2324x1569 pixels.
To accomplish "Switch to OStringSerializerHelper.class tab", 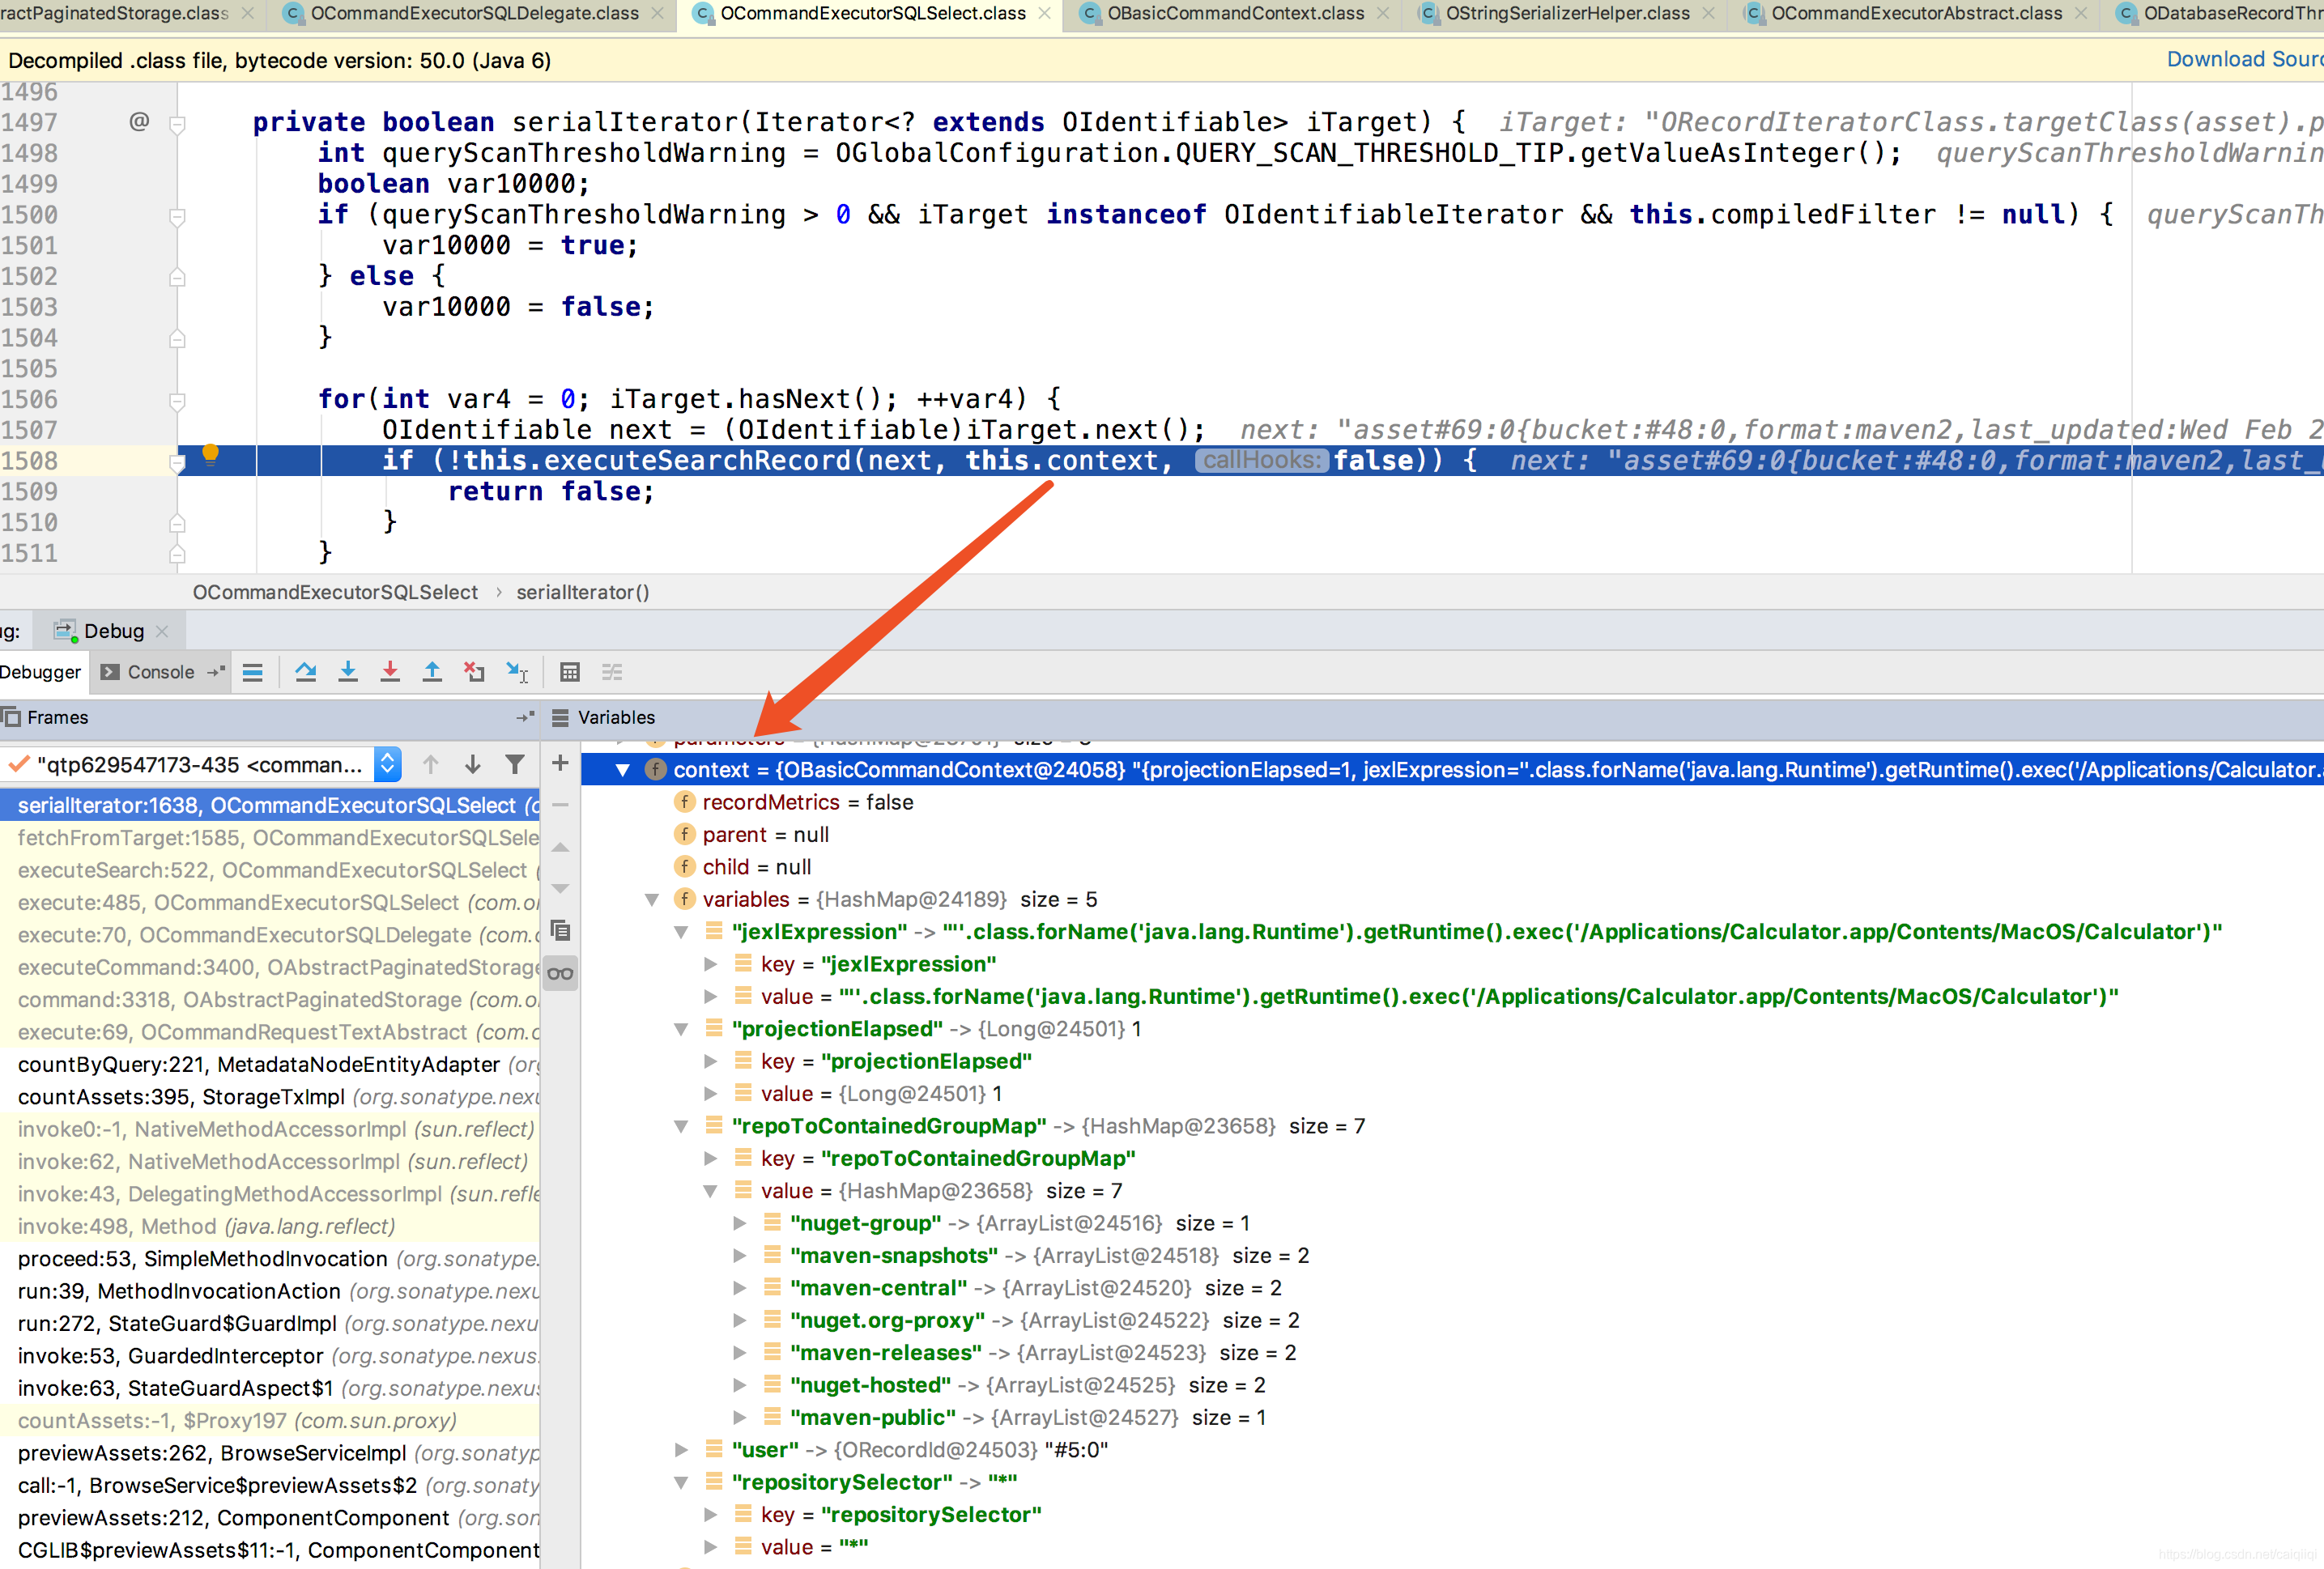I will point(1567,14).
